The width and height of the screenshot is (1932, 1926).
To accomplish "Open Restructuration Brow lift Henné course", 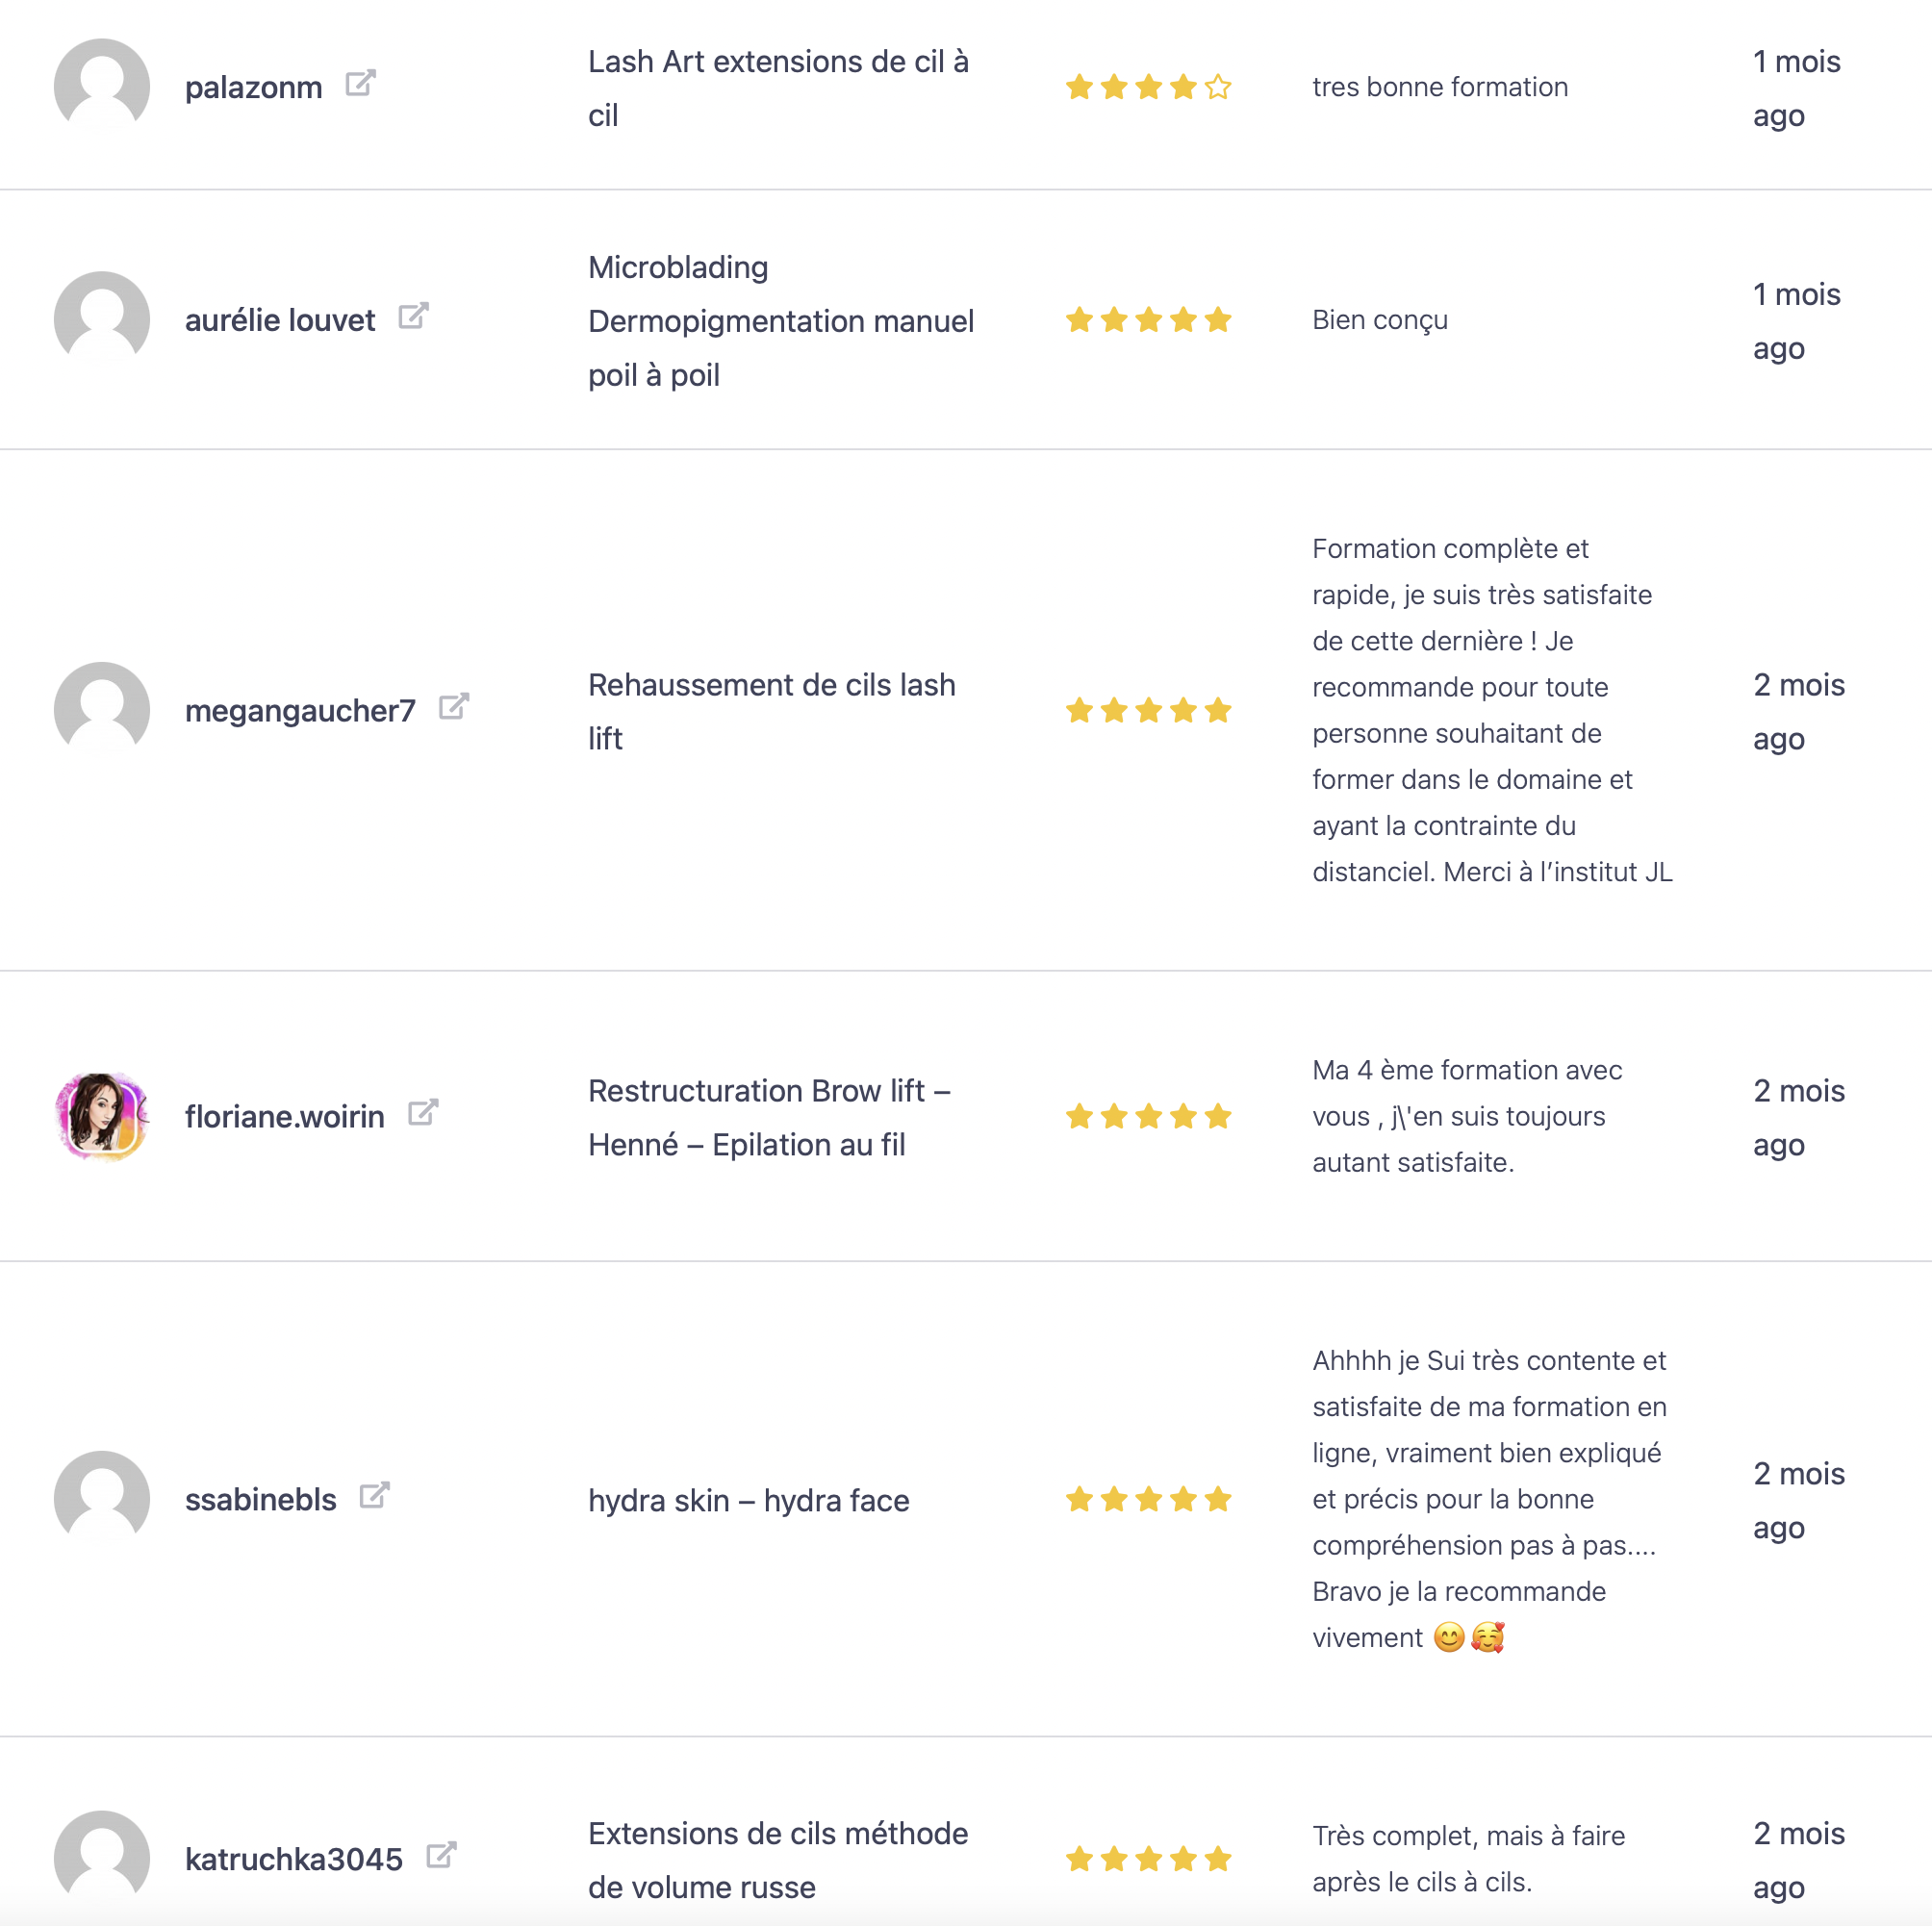I will click(768, 1117).
